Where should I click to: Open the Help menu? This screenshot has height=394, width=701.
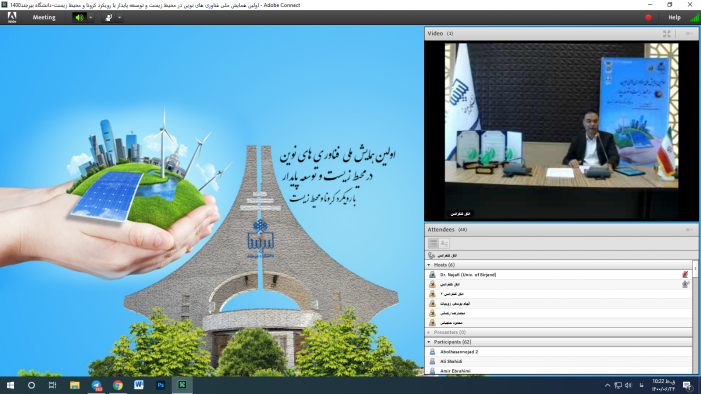(674, 17)
